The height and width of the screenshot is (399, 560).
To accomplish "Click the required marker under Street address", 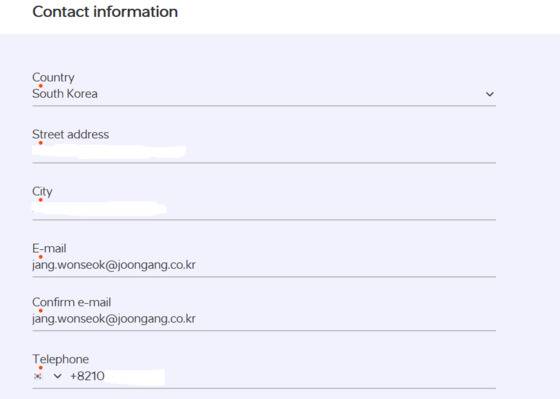I will click(x=40, y=143).
